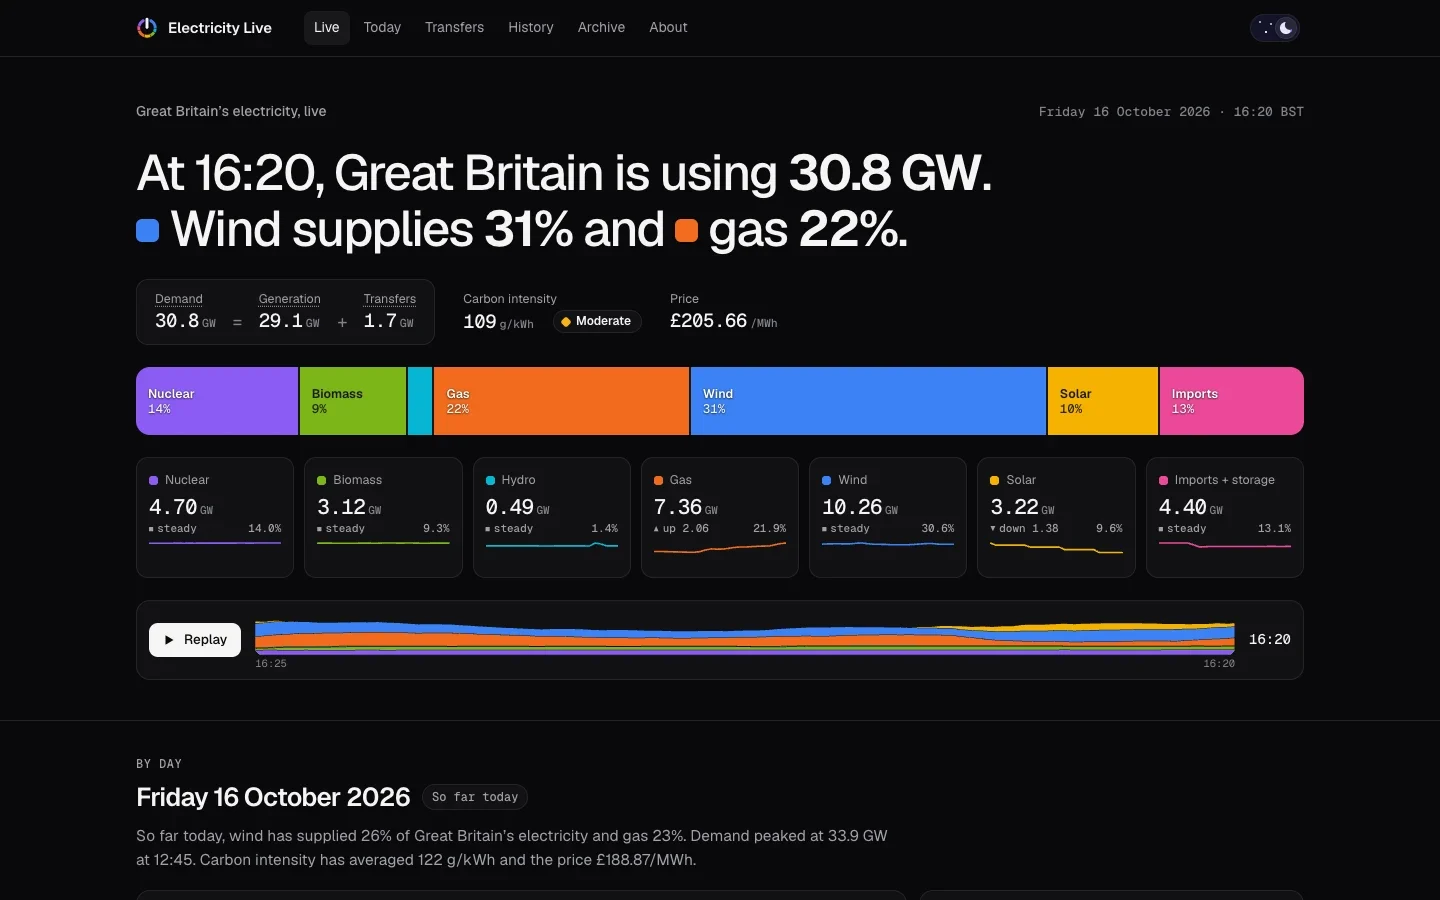This screenshot has height=900, width=1440.
Task: Click the Demand label in the stats box
Action: [x=179, y=299]
